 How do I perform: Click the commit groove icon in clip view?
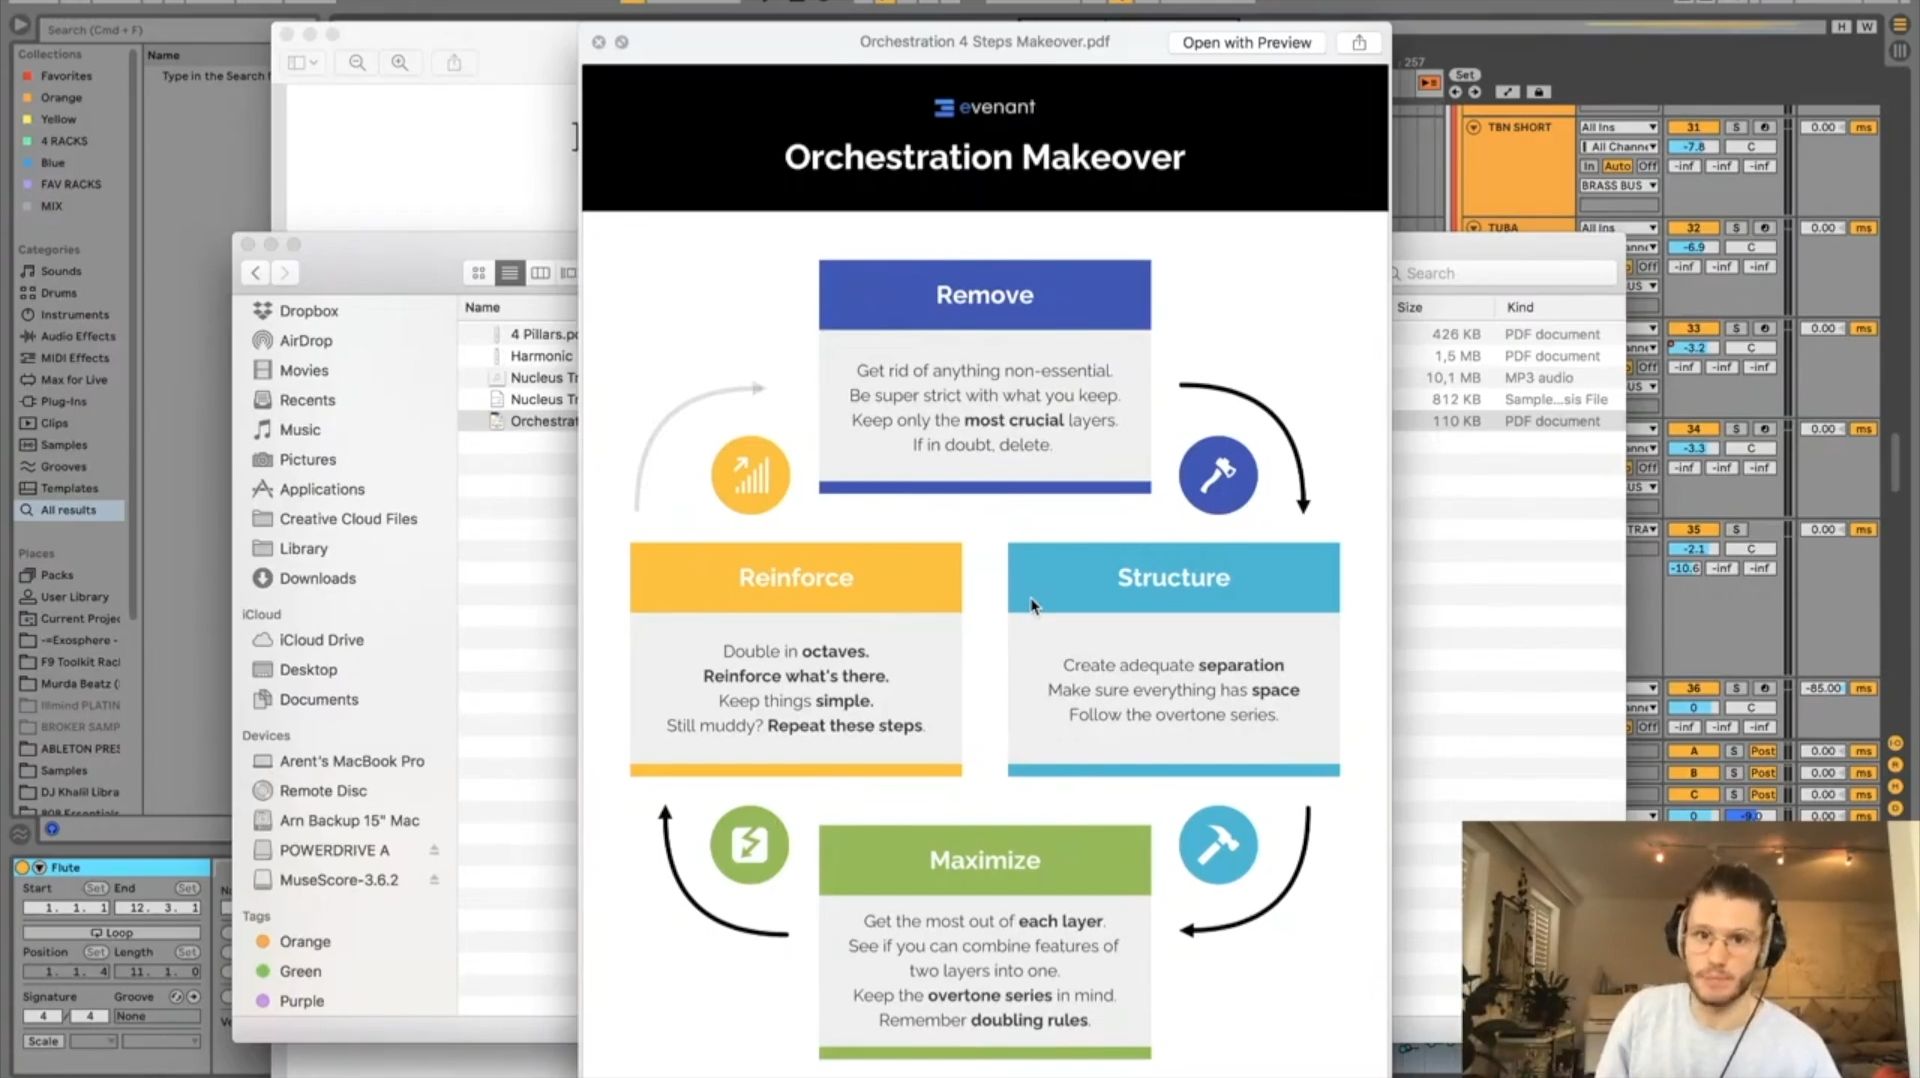click(193, 997)
